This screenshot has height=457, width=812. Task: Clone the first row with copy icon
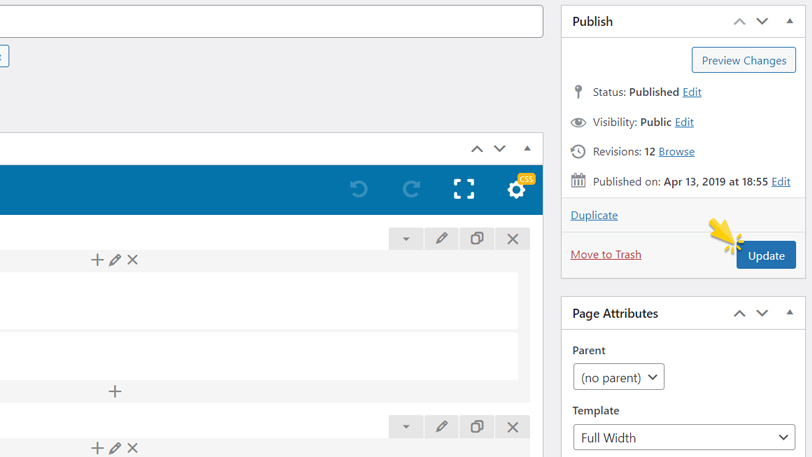pos(477,239)
